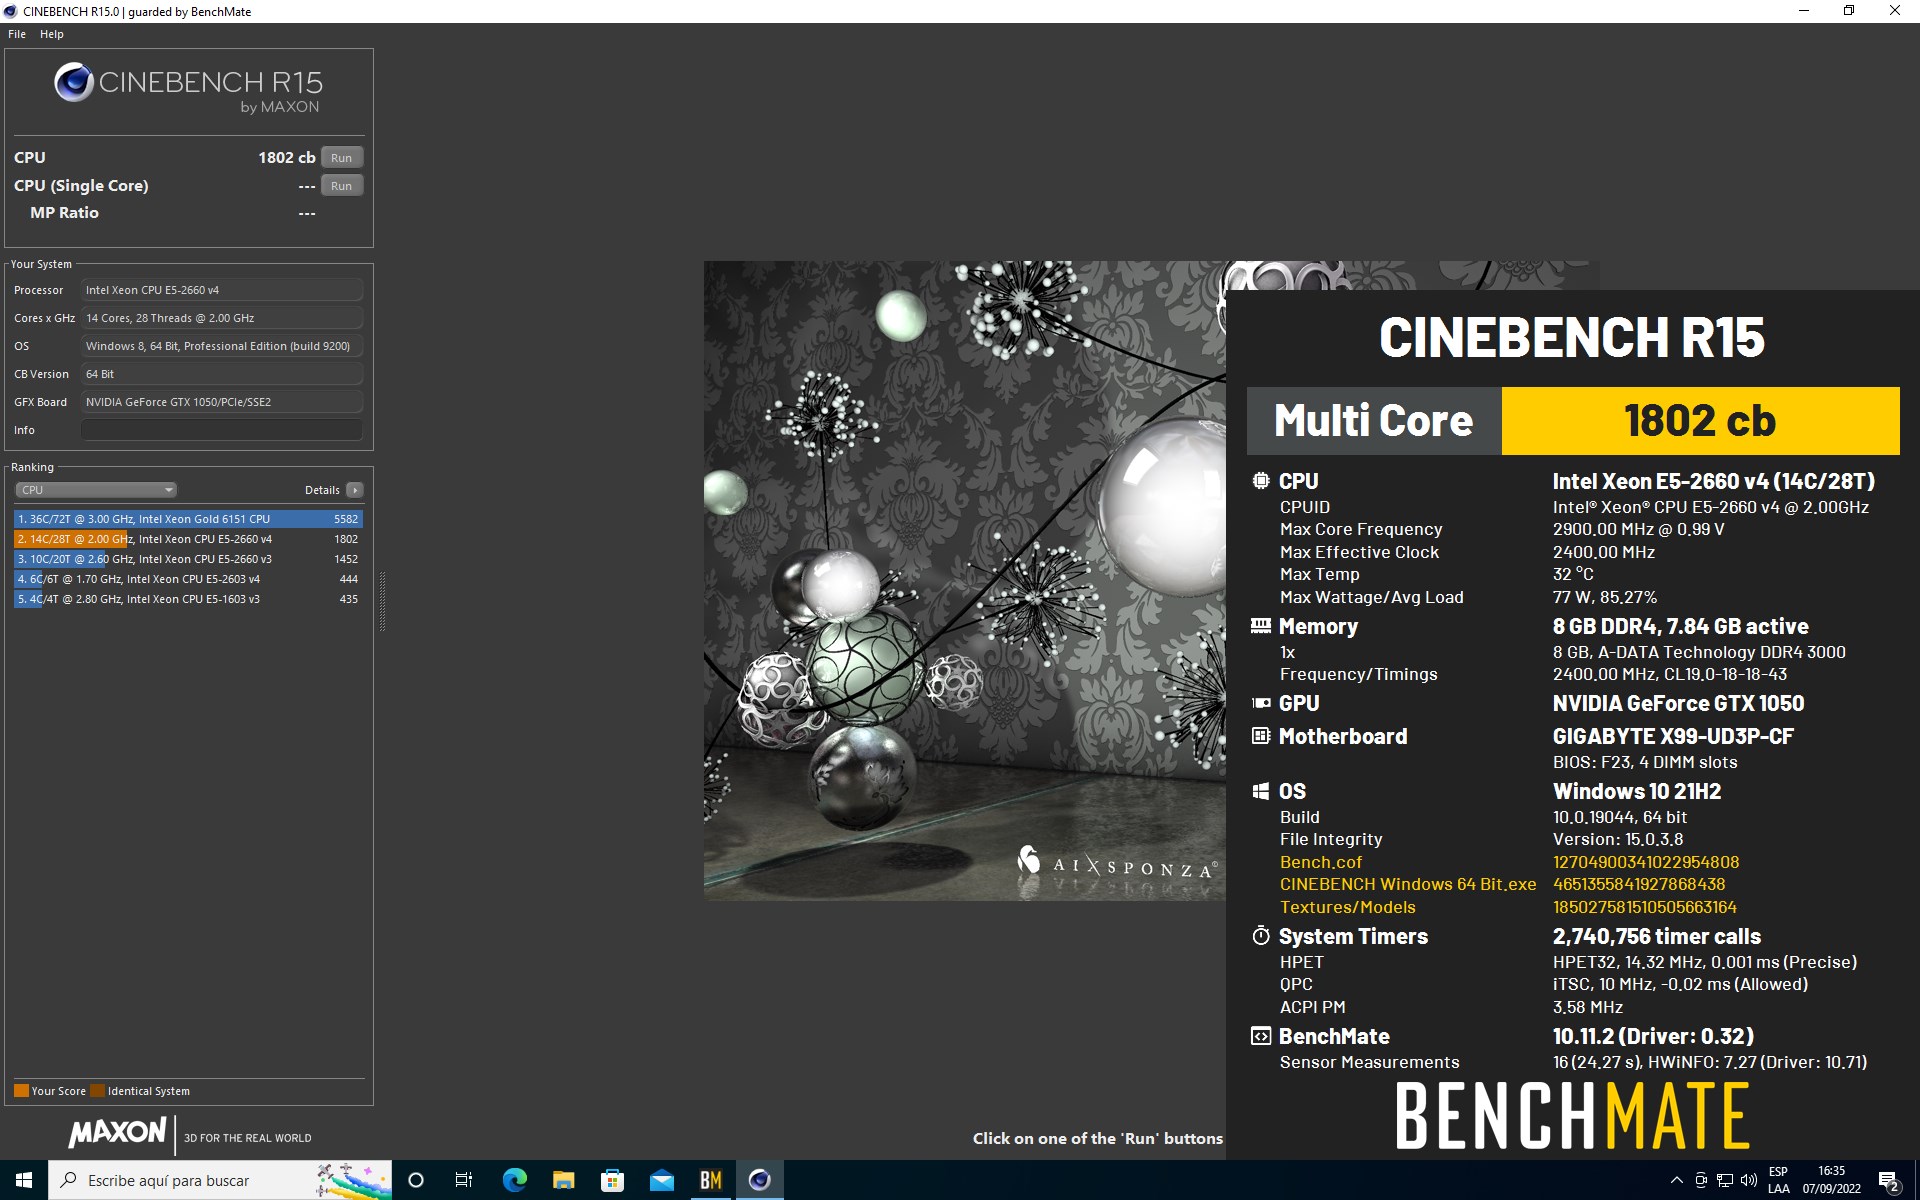Click the System Timers stopwatch icon
Viewport: 1920px width, 1200px height.
click(1261, 936)
